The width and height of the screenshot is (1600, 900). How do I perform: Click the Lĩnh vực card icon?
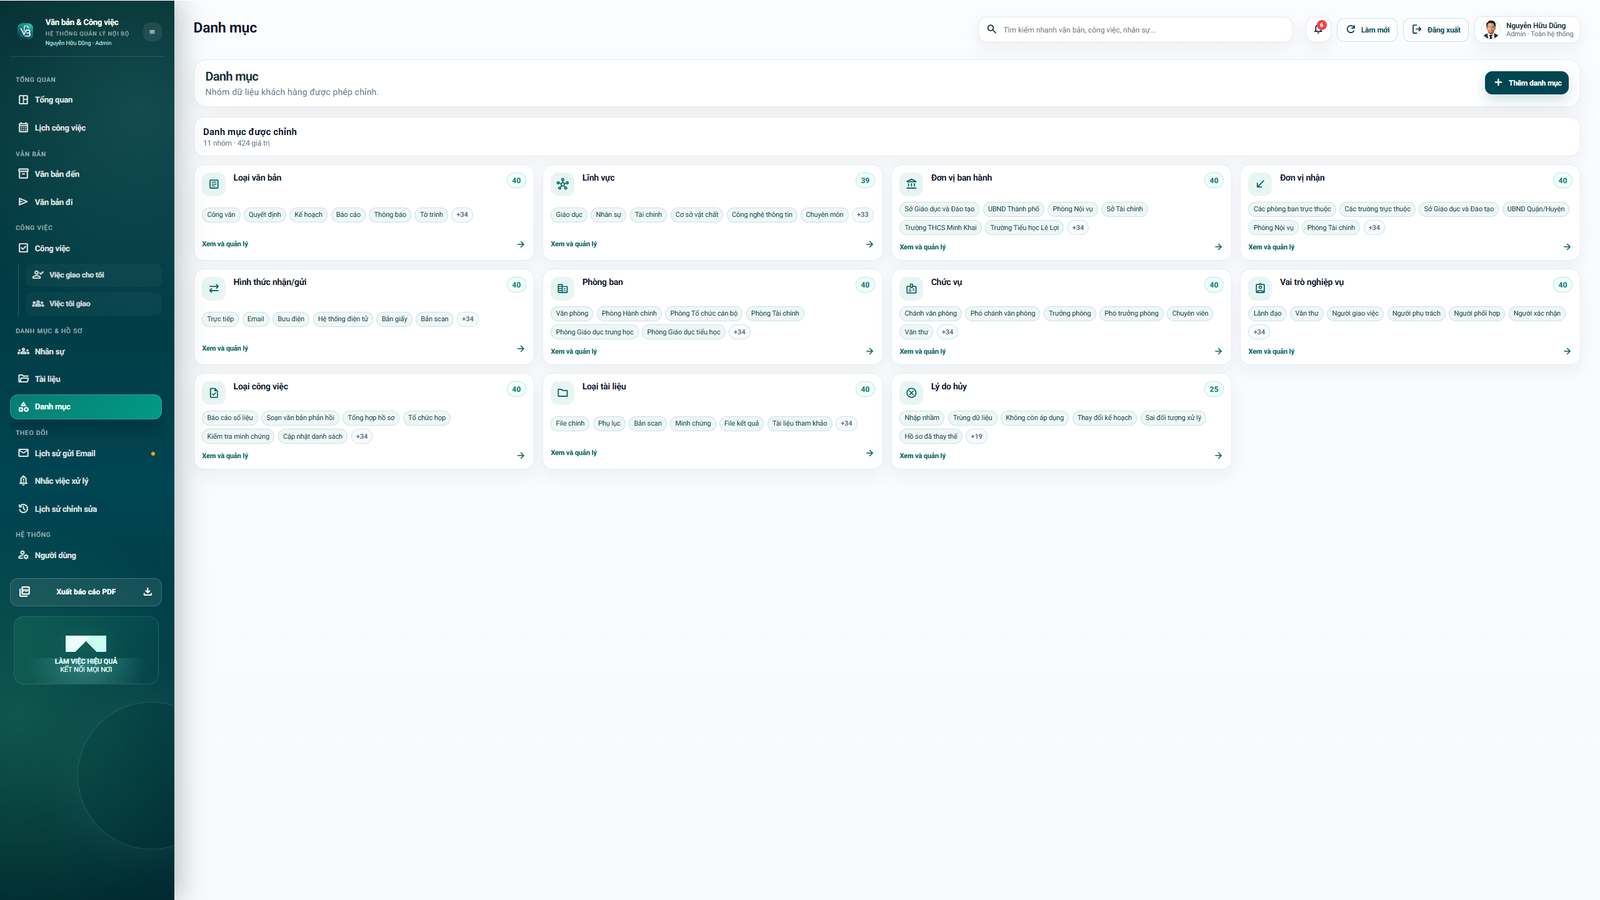pyautogui.click(x=563, y=184)
